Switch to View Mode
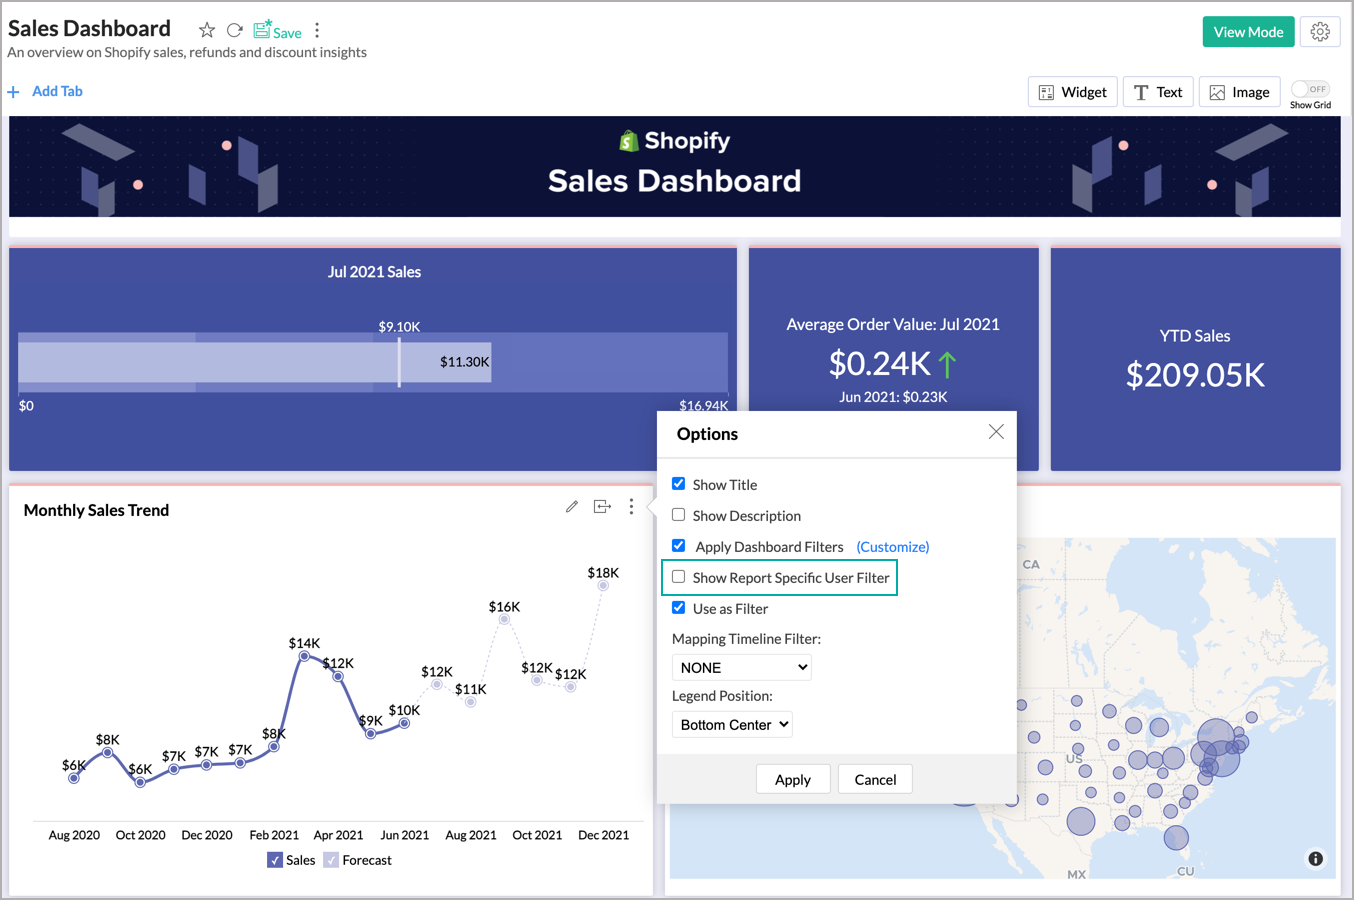The image size is (1354, 900). pos(1248,31)
